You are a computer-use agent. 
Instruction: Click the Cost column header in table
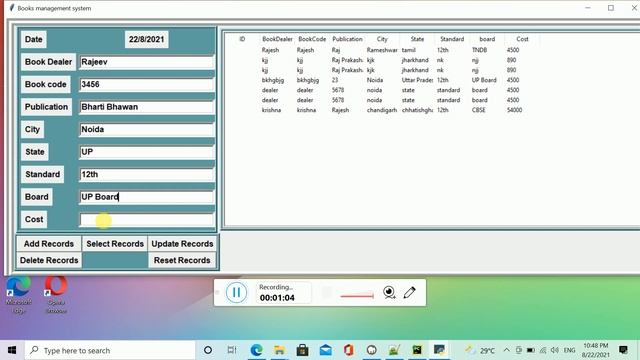(x=522, y=39)
